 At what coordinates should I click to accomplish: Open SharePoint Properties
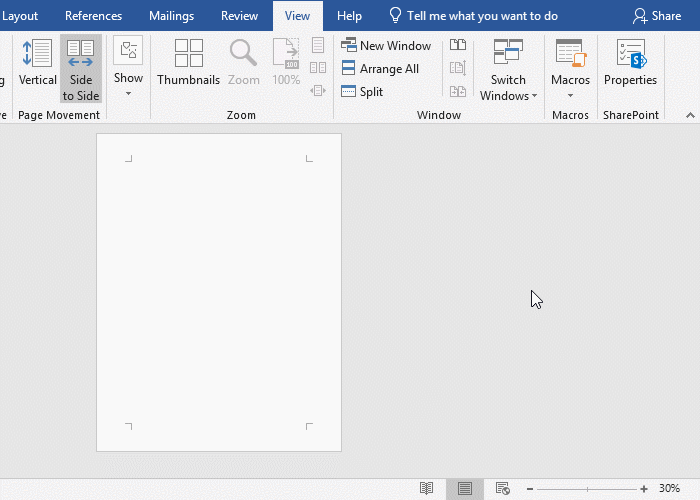point(630,64)
